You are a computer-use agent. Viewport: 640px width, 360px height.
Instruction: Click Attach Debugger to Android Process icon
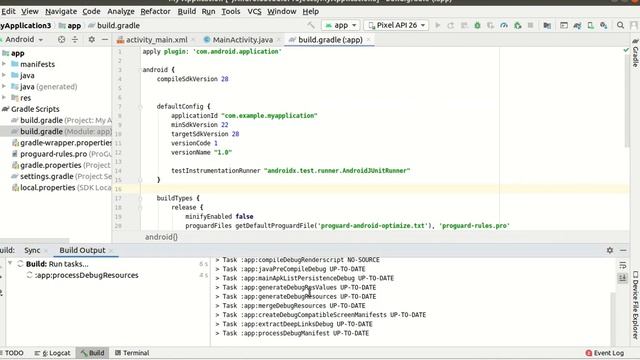click(x=518, y=25)
